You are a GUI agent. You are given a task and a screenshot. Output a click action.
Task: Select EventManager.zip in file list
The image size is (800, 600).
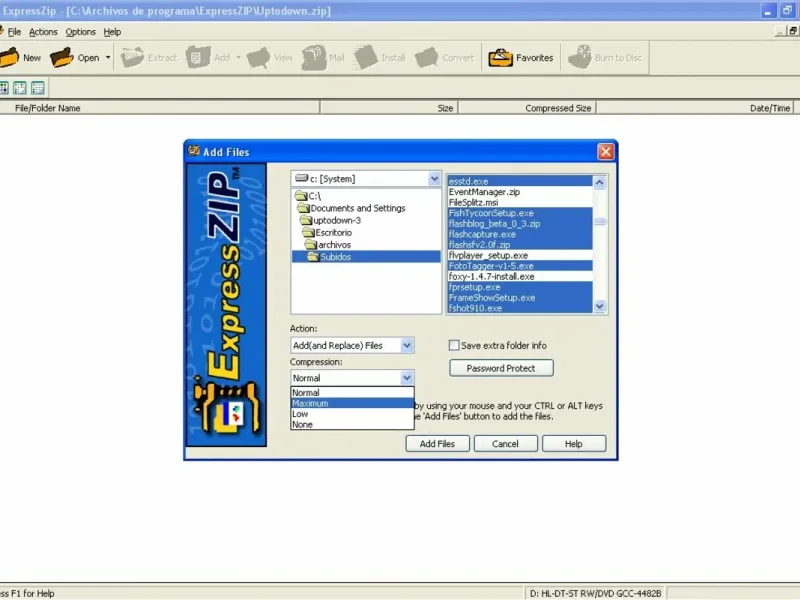coord(520,192)
